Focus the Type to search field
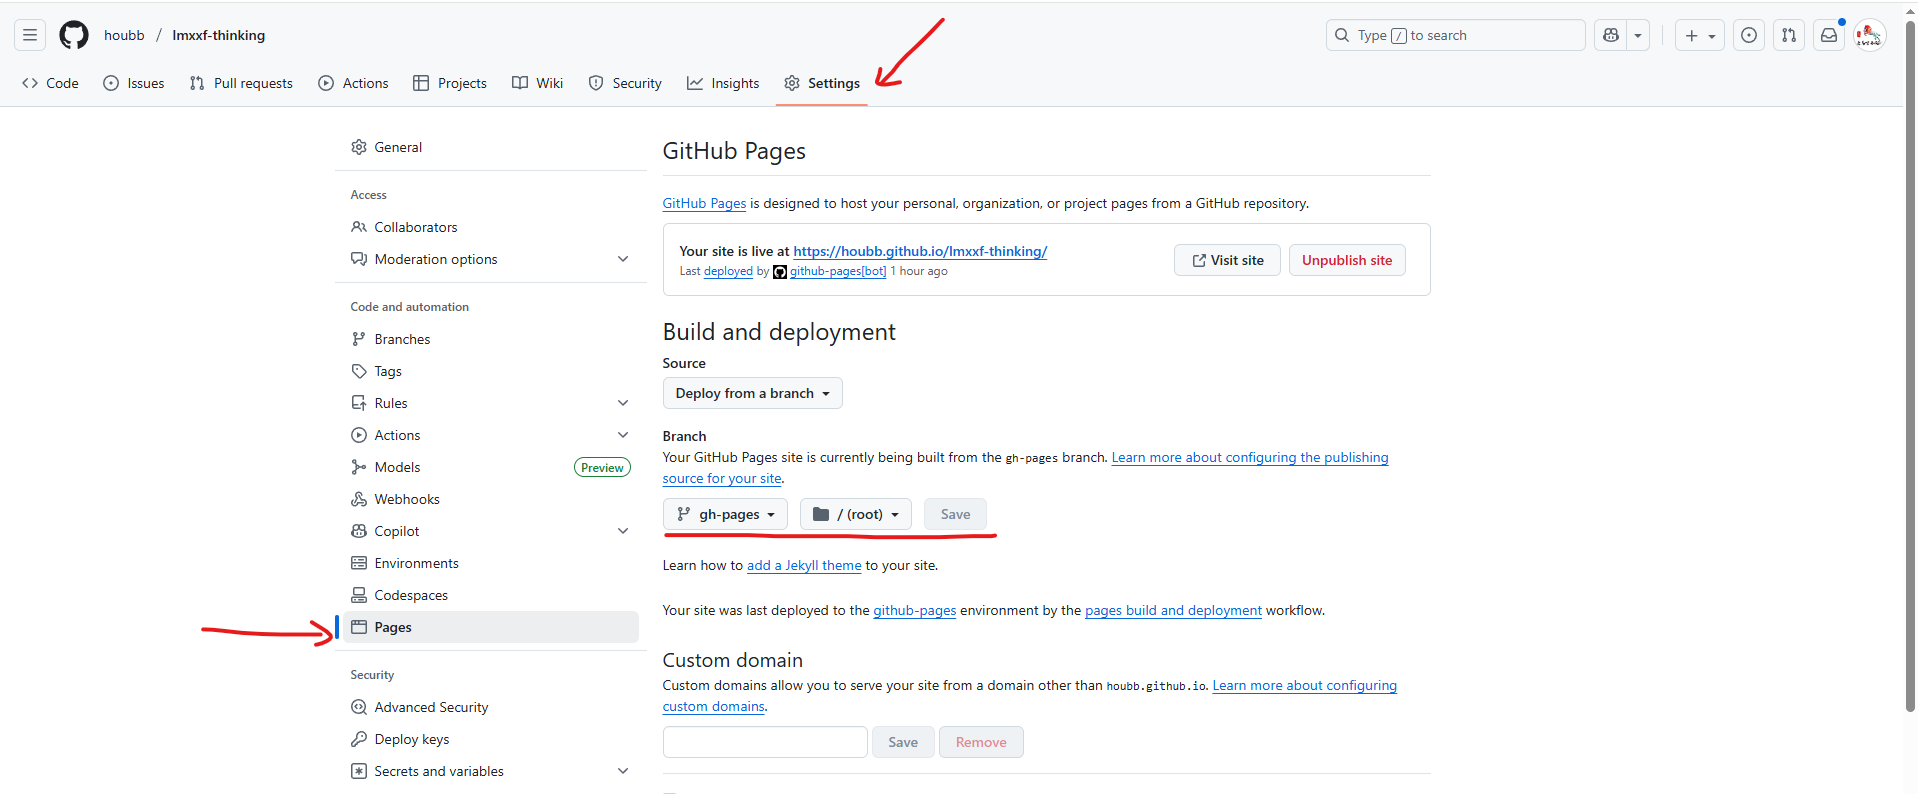1918x794 pixels. pos(1455,35)
